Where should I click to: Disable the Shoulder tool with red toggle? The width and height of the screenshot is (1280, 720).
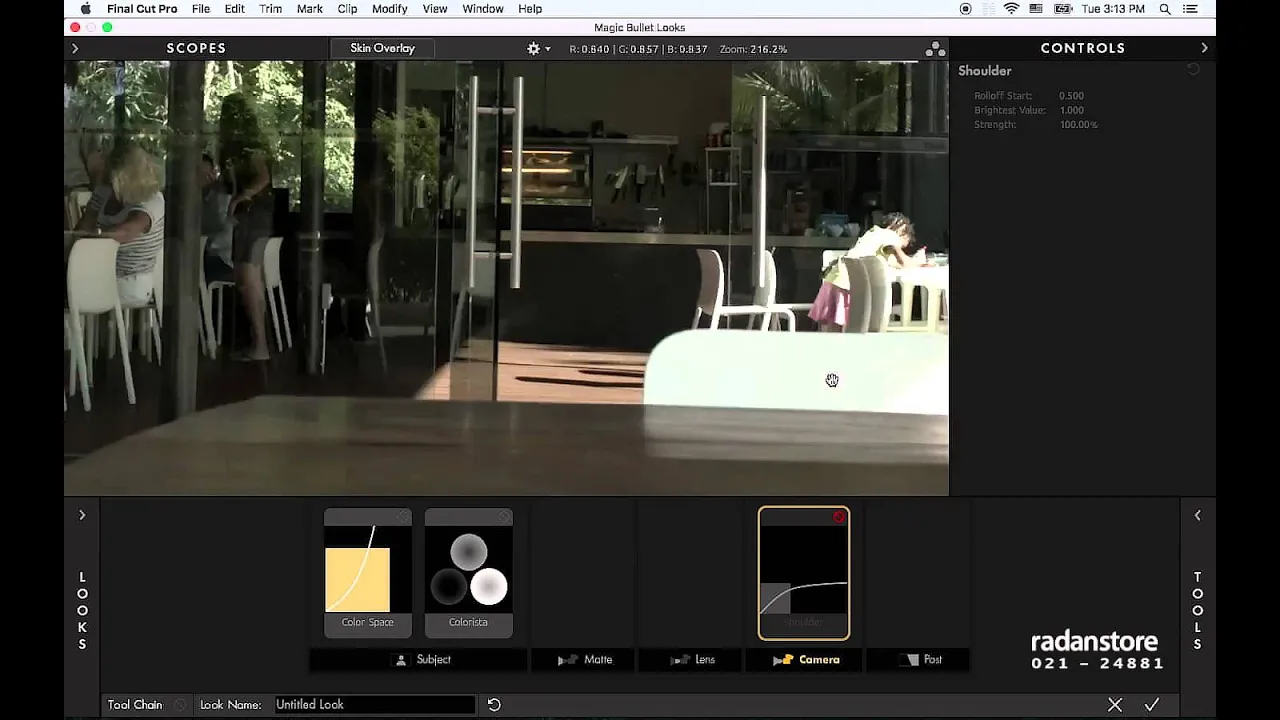point(839,517)
